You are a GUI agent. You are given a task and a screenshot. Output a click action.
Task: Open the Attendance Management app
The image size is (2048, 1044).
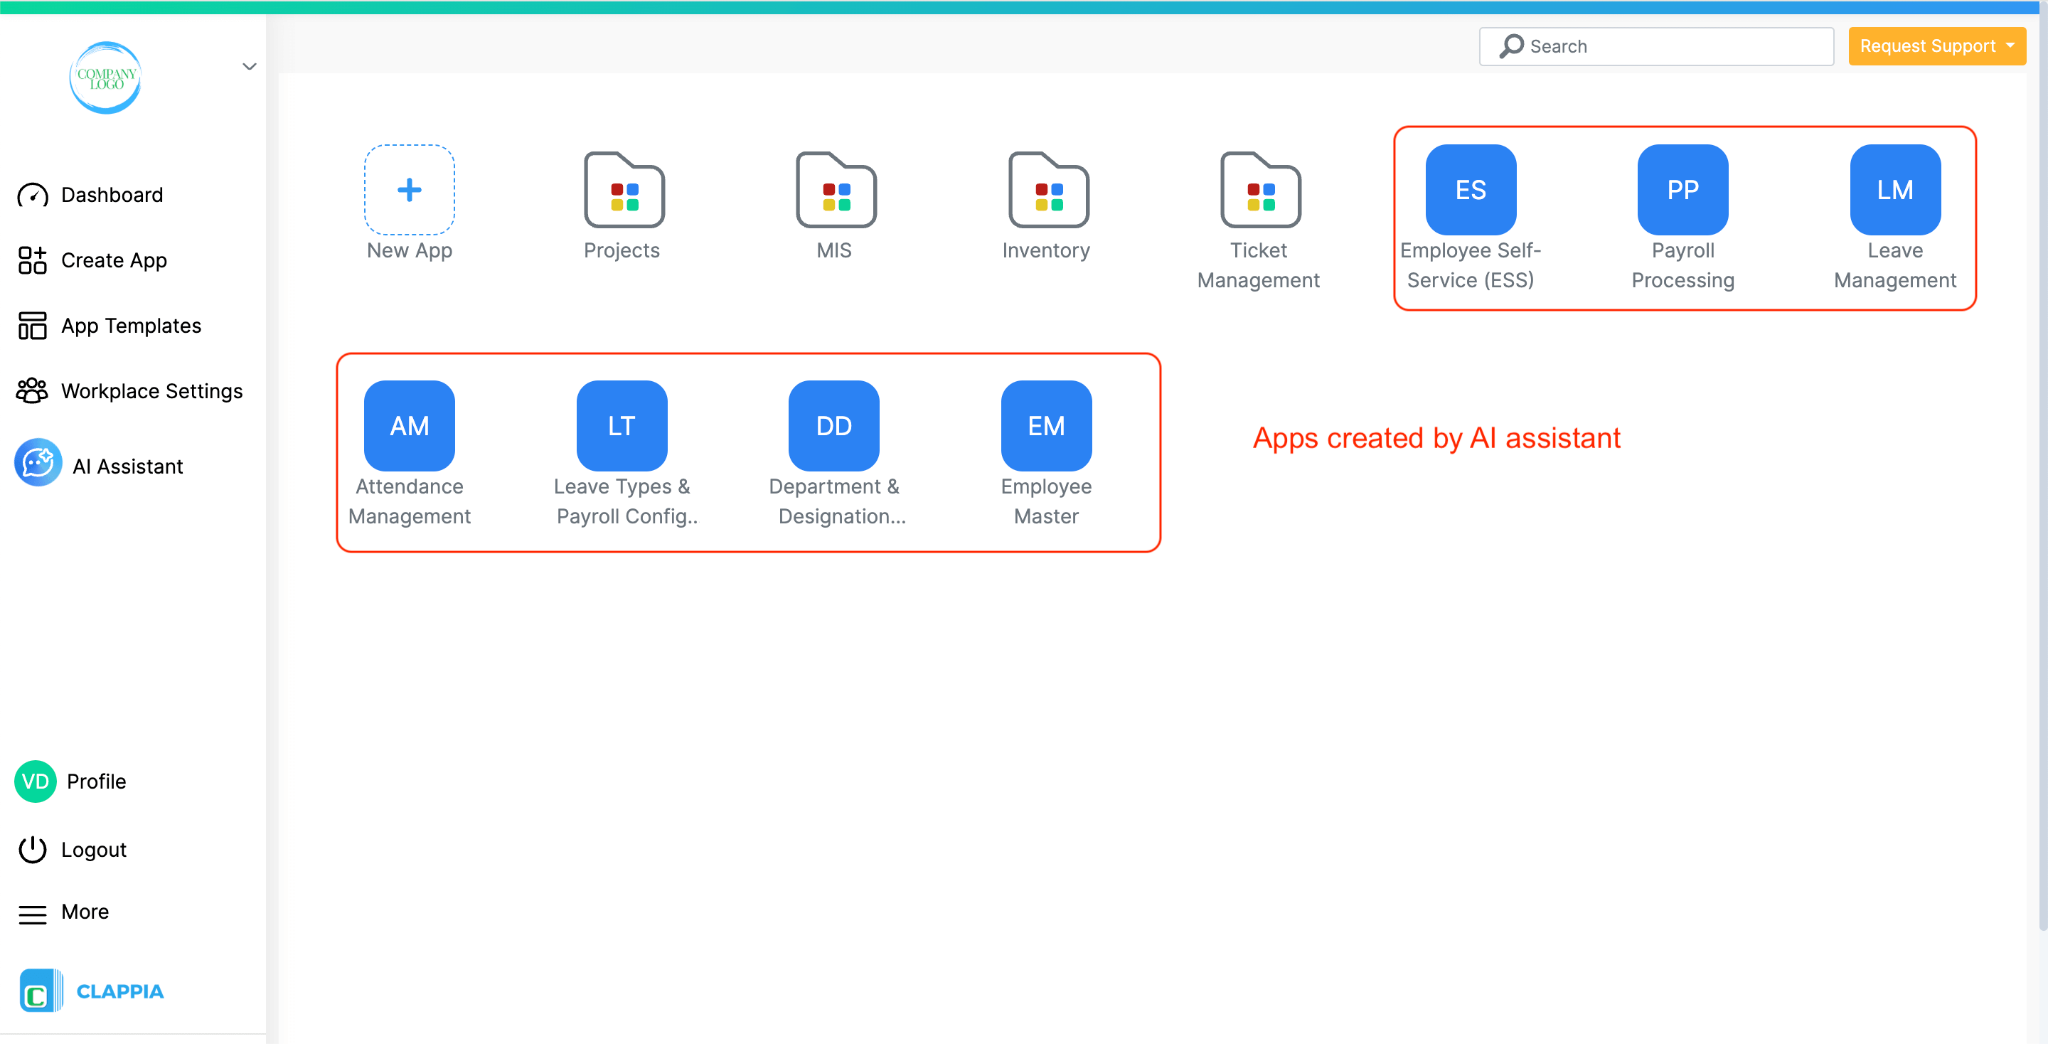point(409,425)
